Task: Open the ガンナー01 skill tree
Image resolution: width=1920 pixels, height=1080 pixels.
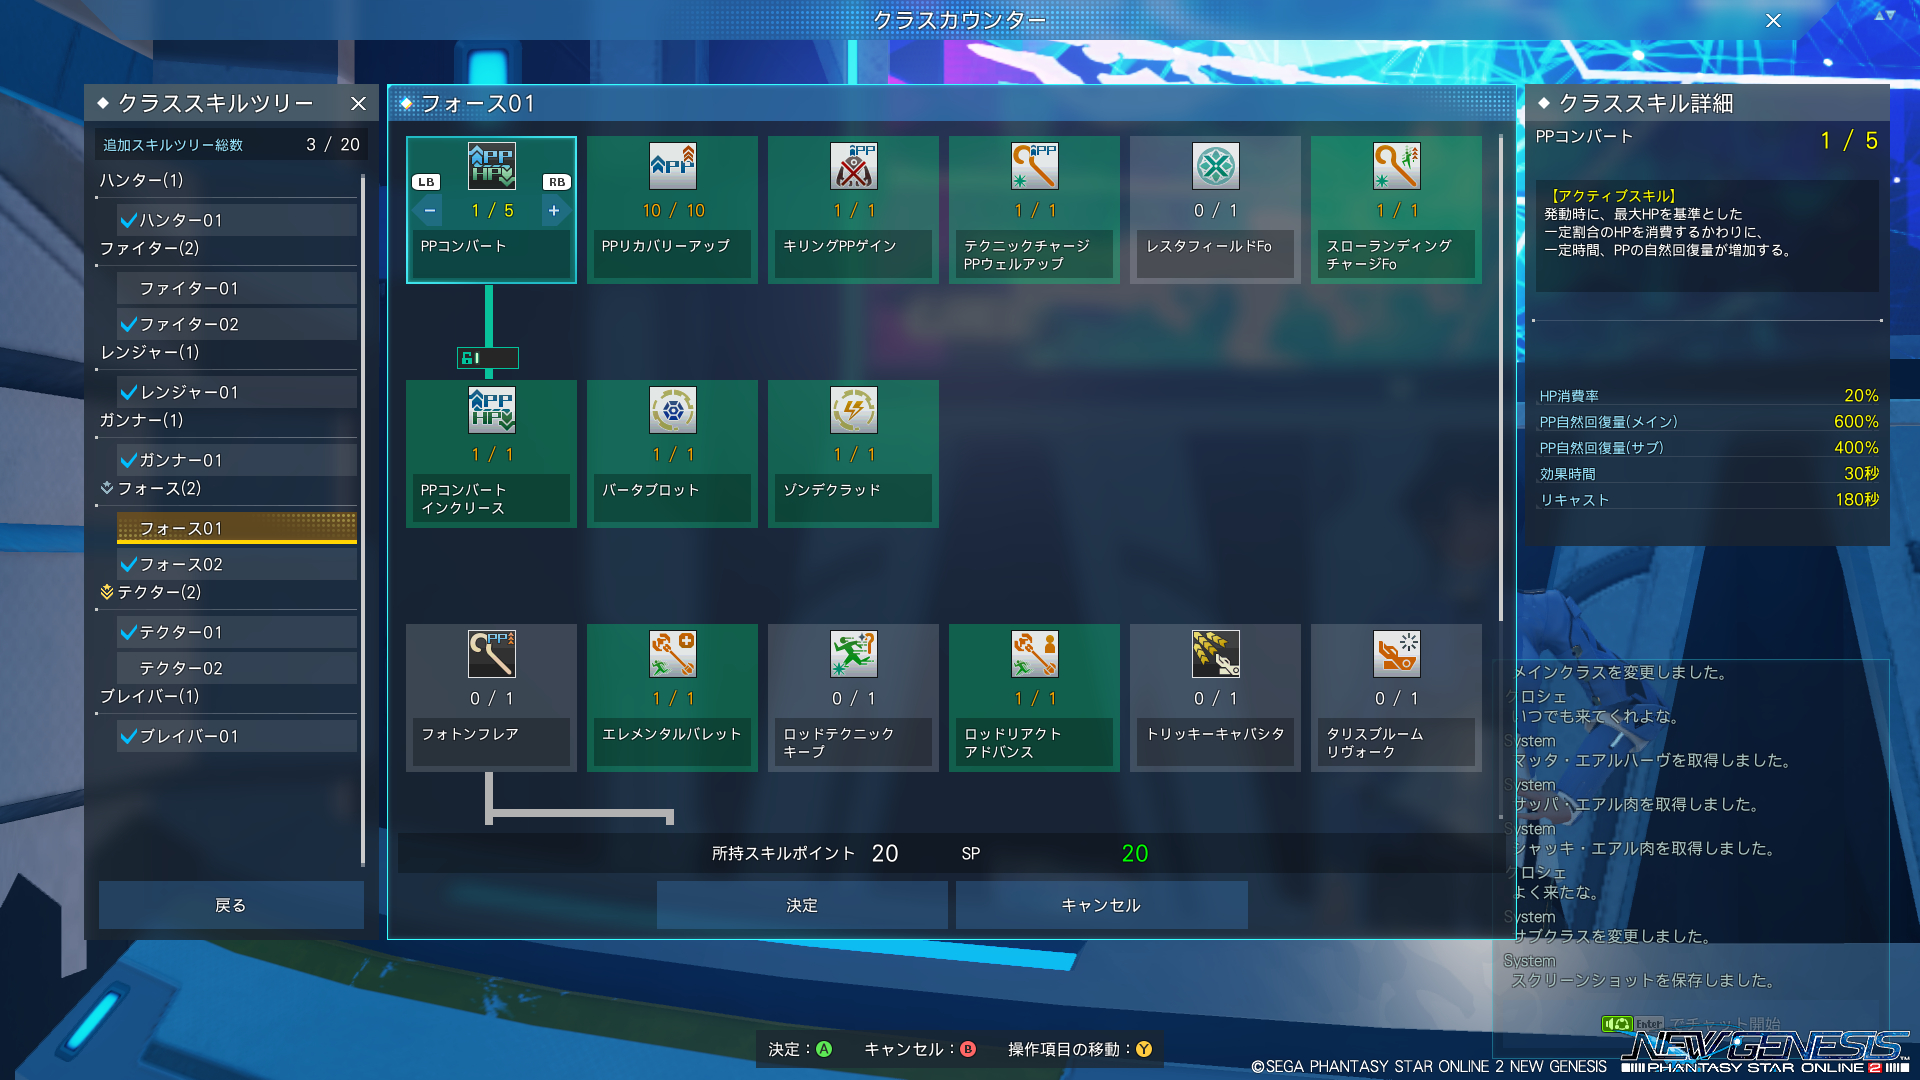Action: [237, 460]
